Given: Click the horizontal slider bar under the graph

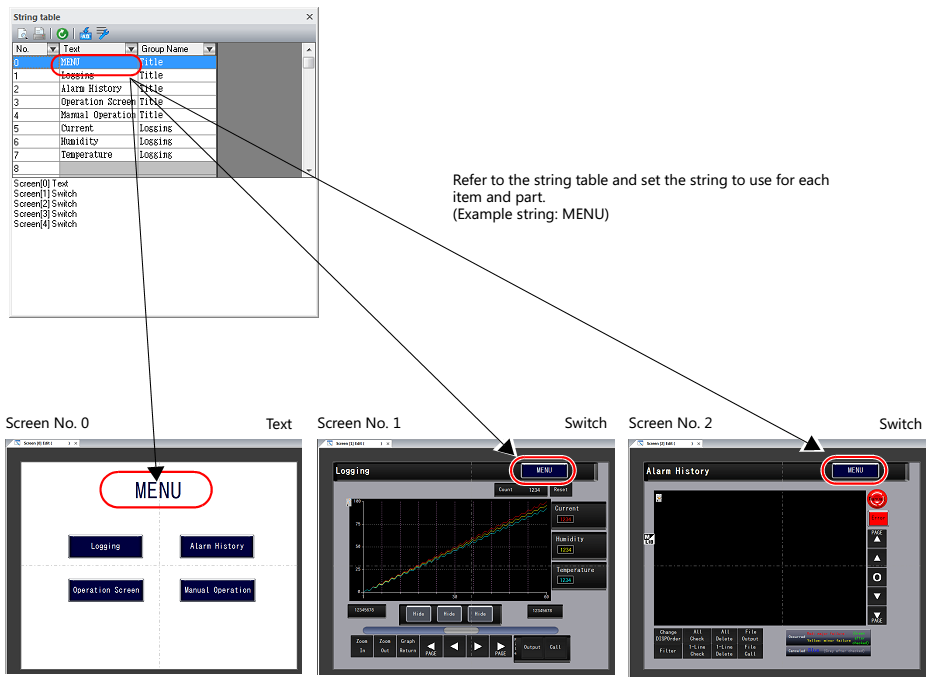Looking at the screenshot, I should click(x=461, y=630).
